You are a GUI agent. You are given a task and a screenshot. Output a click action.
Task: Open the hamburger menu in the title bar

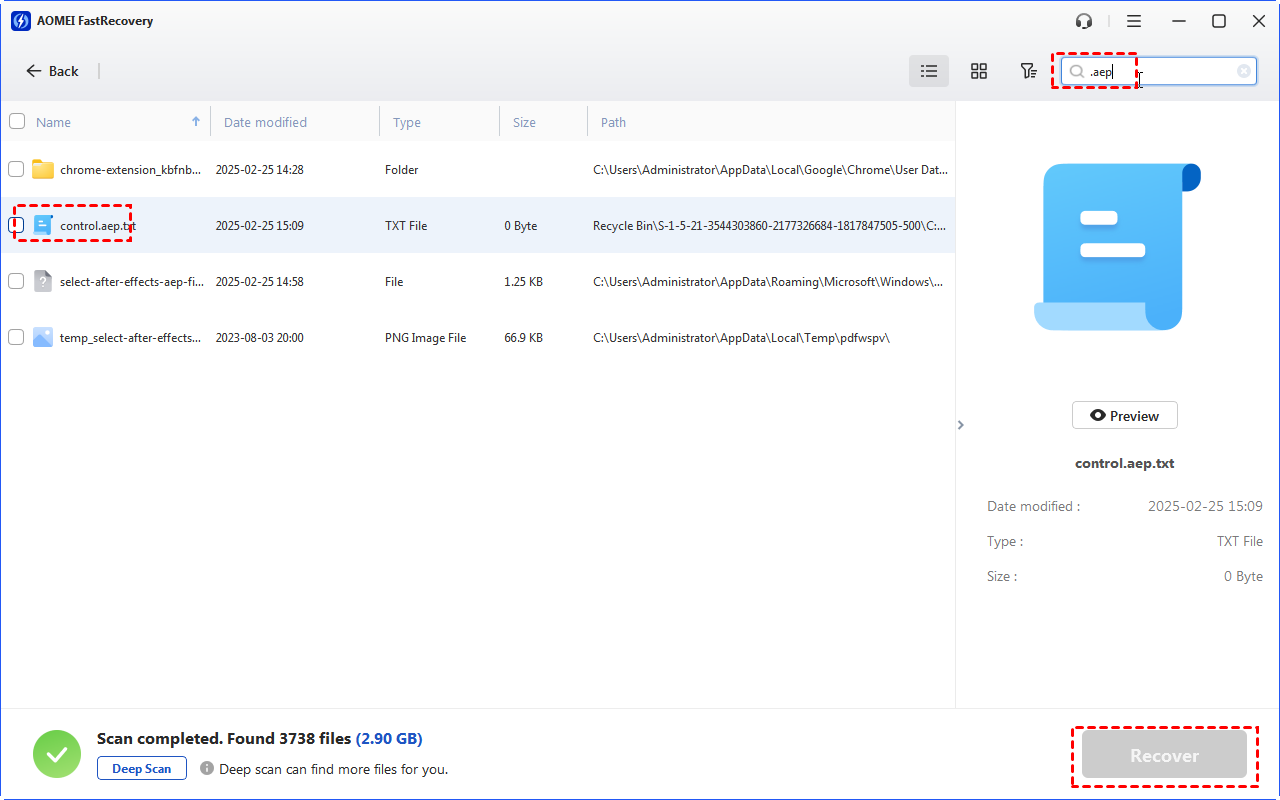1134,21
